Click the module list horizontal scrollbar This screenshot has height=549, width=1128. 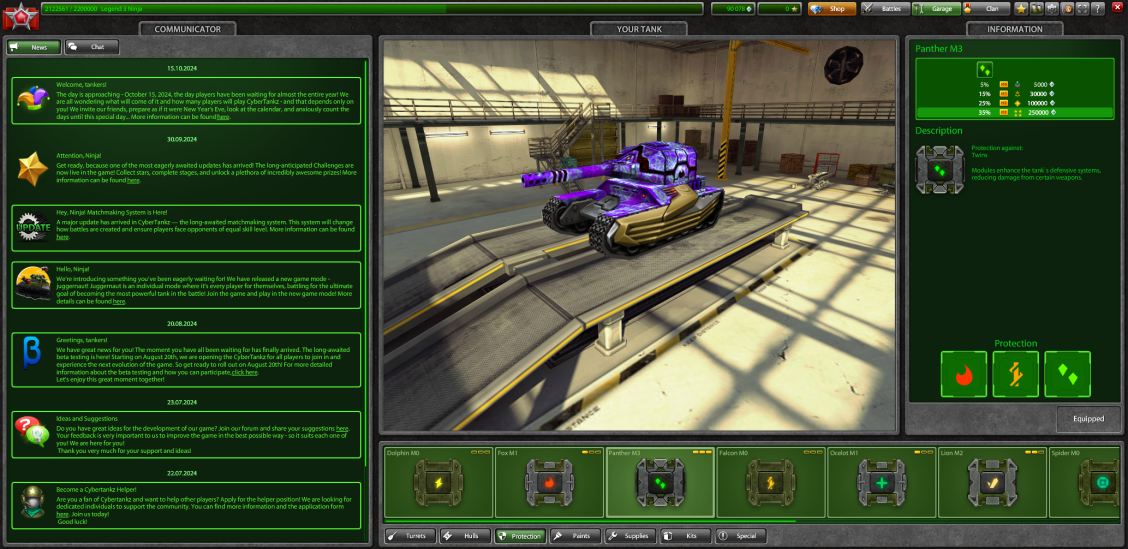(590, 520)
